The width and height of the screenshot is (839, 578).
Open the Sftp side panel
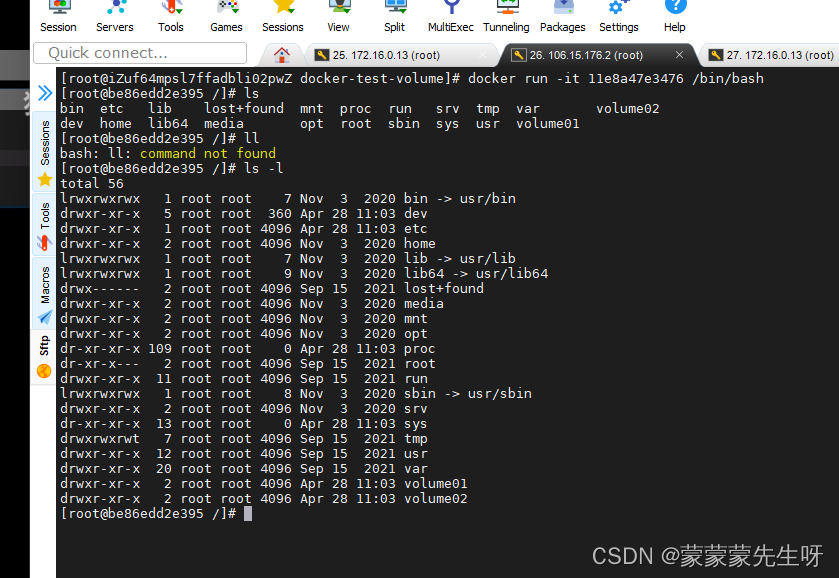(x=44, y=355)
